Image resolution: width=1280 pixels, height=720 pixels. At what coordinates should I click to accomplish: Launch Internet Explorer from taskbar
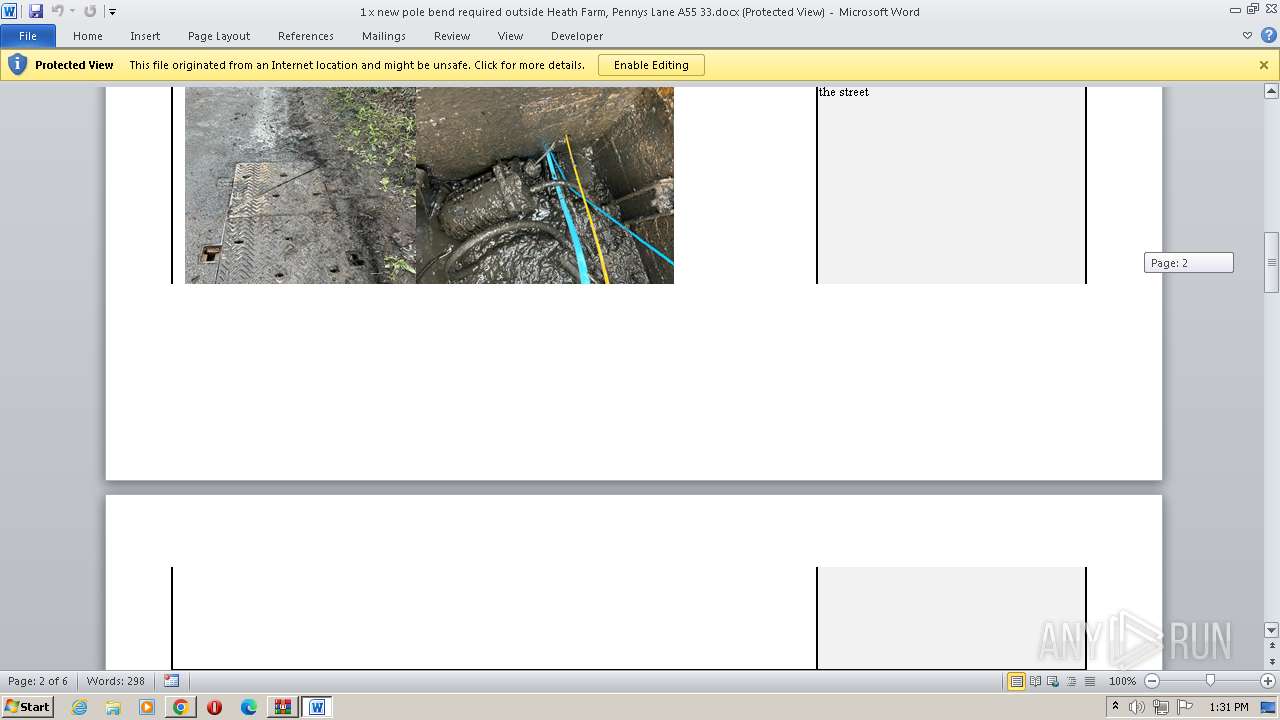(x=79, y=707)
